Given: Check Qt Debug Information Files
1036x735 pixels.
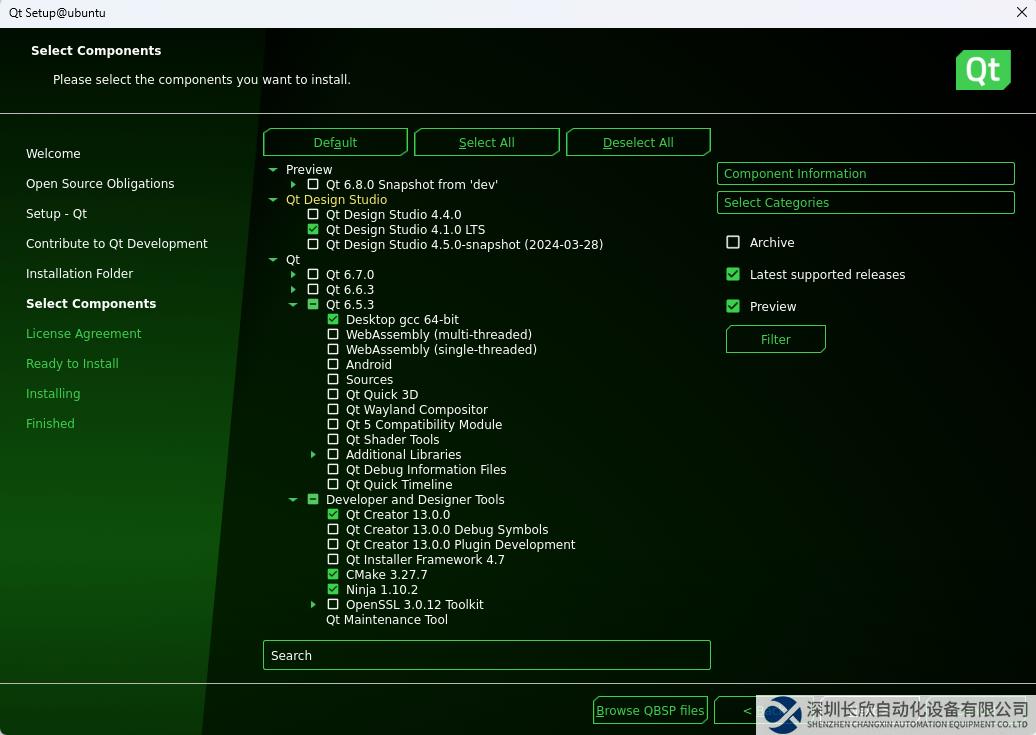Looking at the screenshot, I should tap(333, 469).
